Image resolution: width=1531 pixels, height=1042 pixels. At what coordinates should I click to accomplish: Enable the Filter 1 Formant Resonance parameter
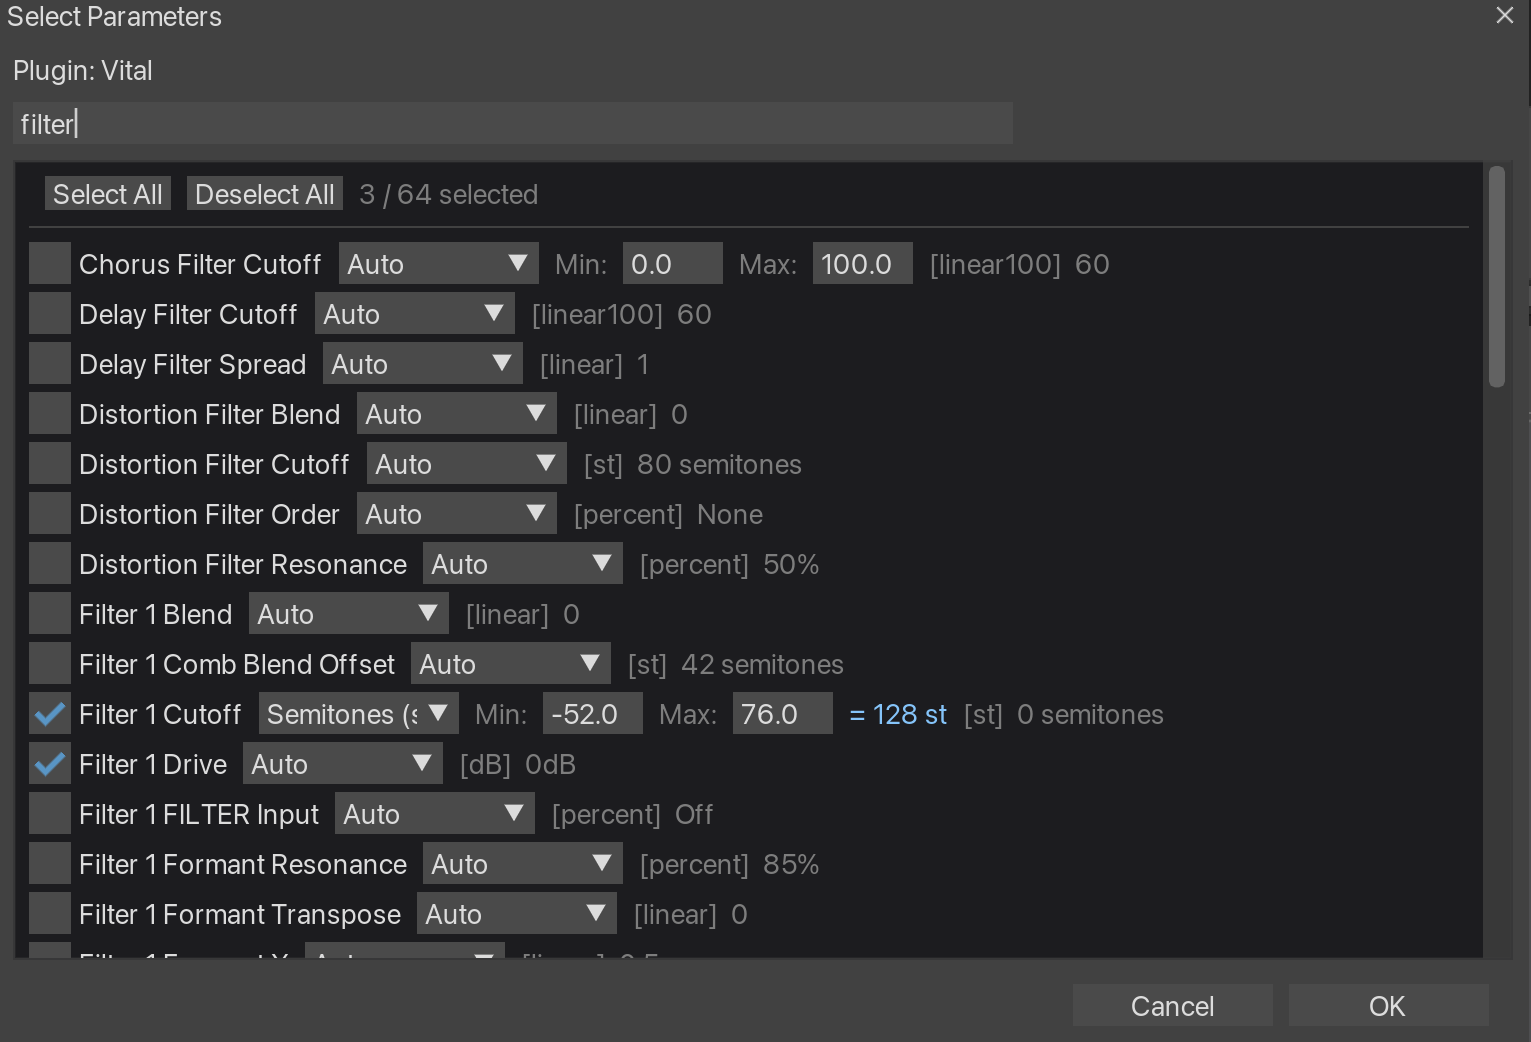click(x=50, y=863)
